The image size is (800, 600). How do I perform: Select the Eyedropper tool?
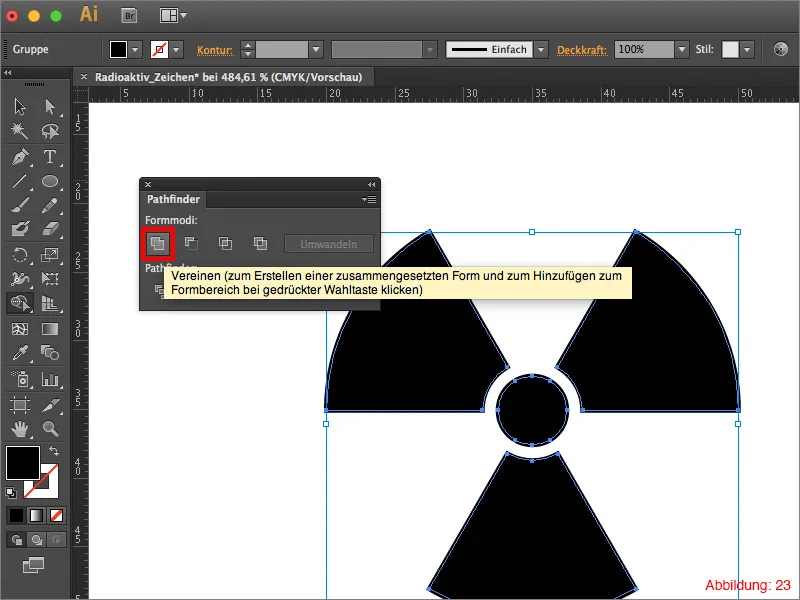coord(20,353)
